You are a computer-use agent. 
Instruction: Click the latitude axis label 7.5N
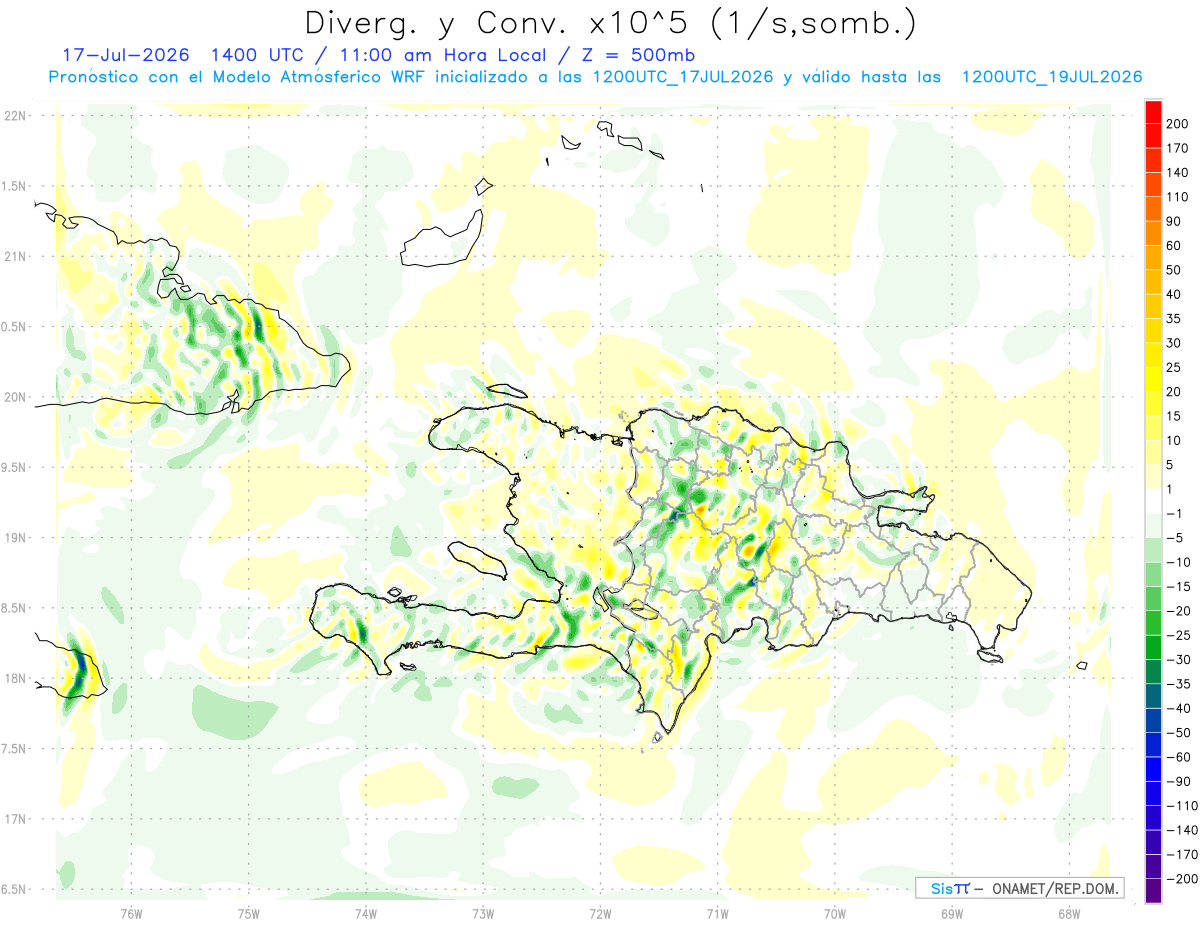[x=14, y=749]
